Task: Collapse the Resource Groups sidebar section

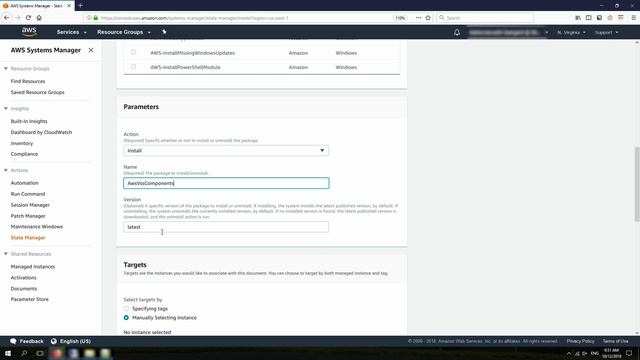Action: [6, 69]
